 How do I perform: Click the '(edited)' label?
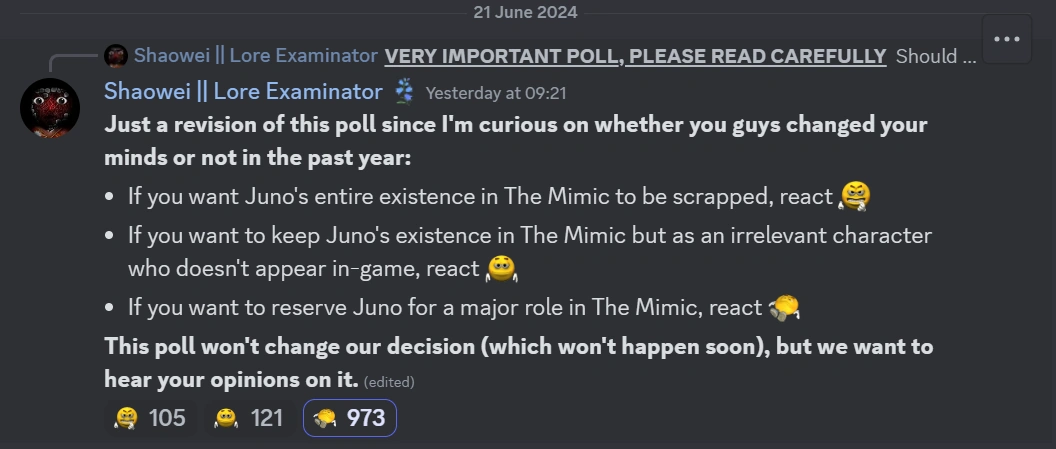(x=389, y=382)
